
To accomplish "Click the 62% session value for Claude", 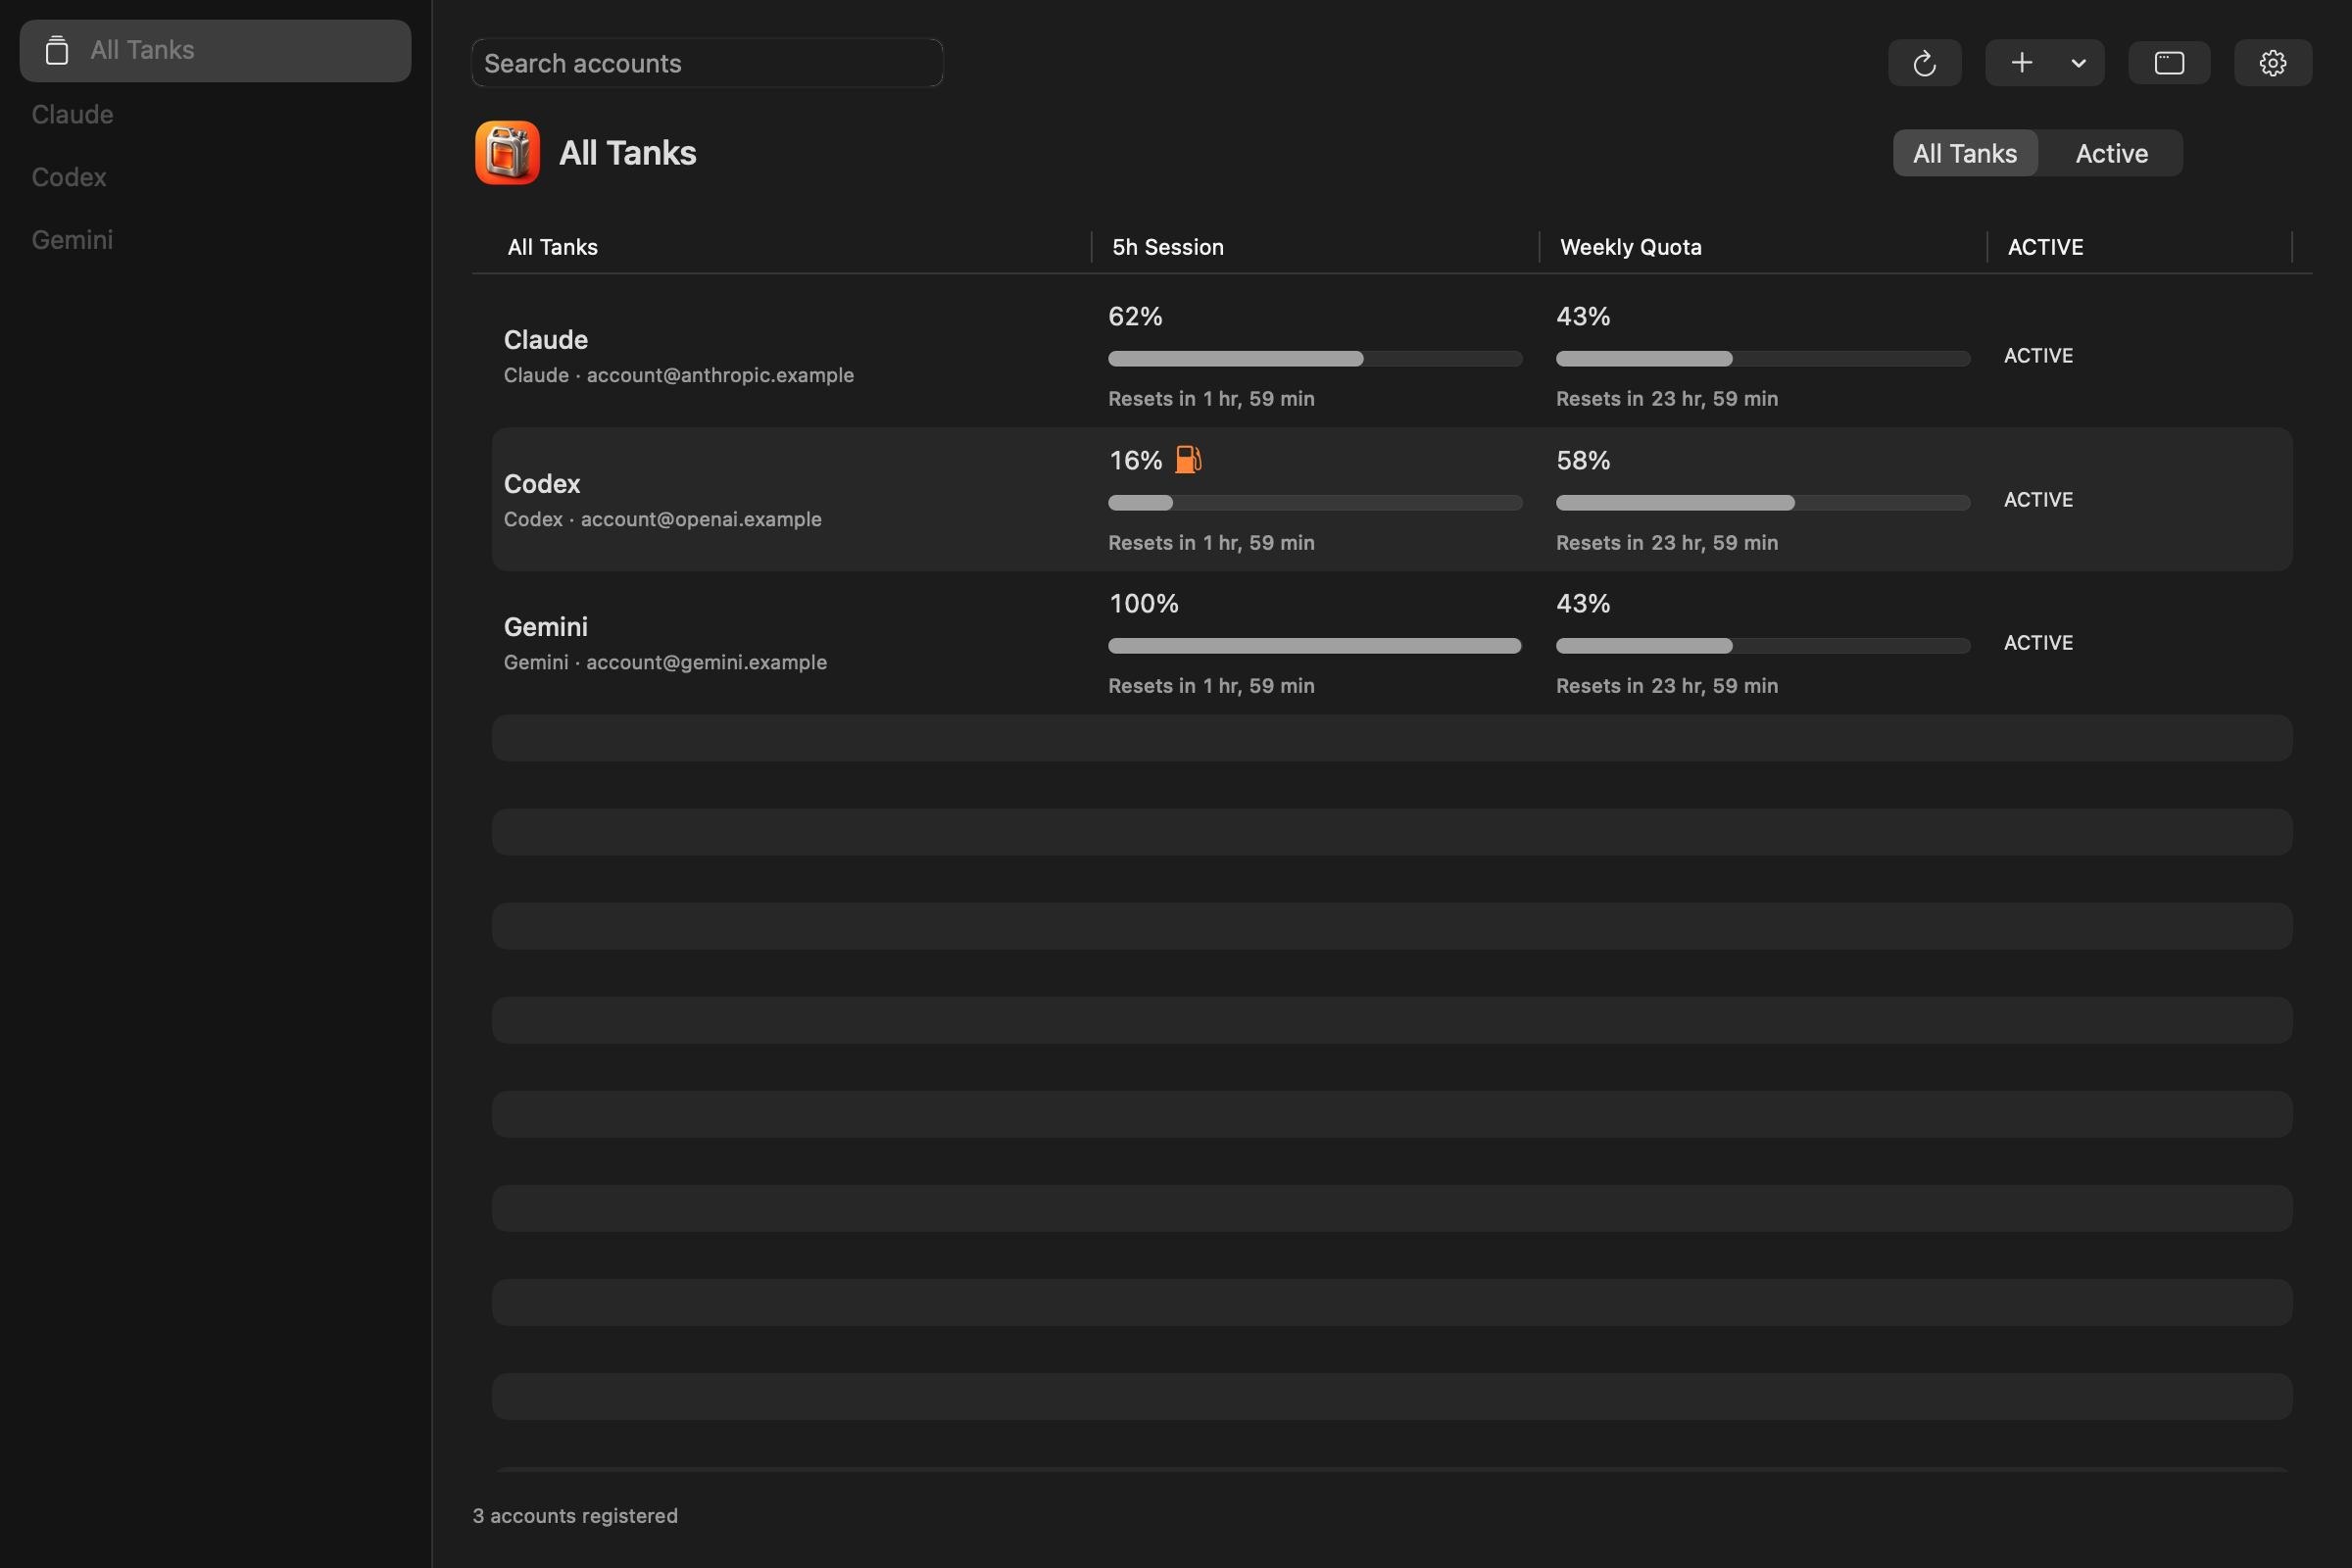I will point(1135,316).
